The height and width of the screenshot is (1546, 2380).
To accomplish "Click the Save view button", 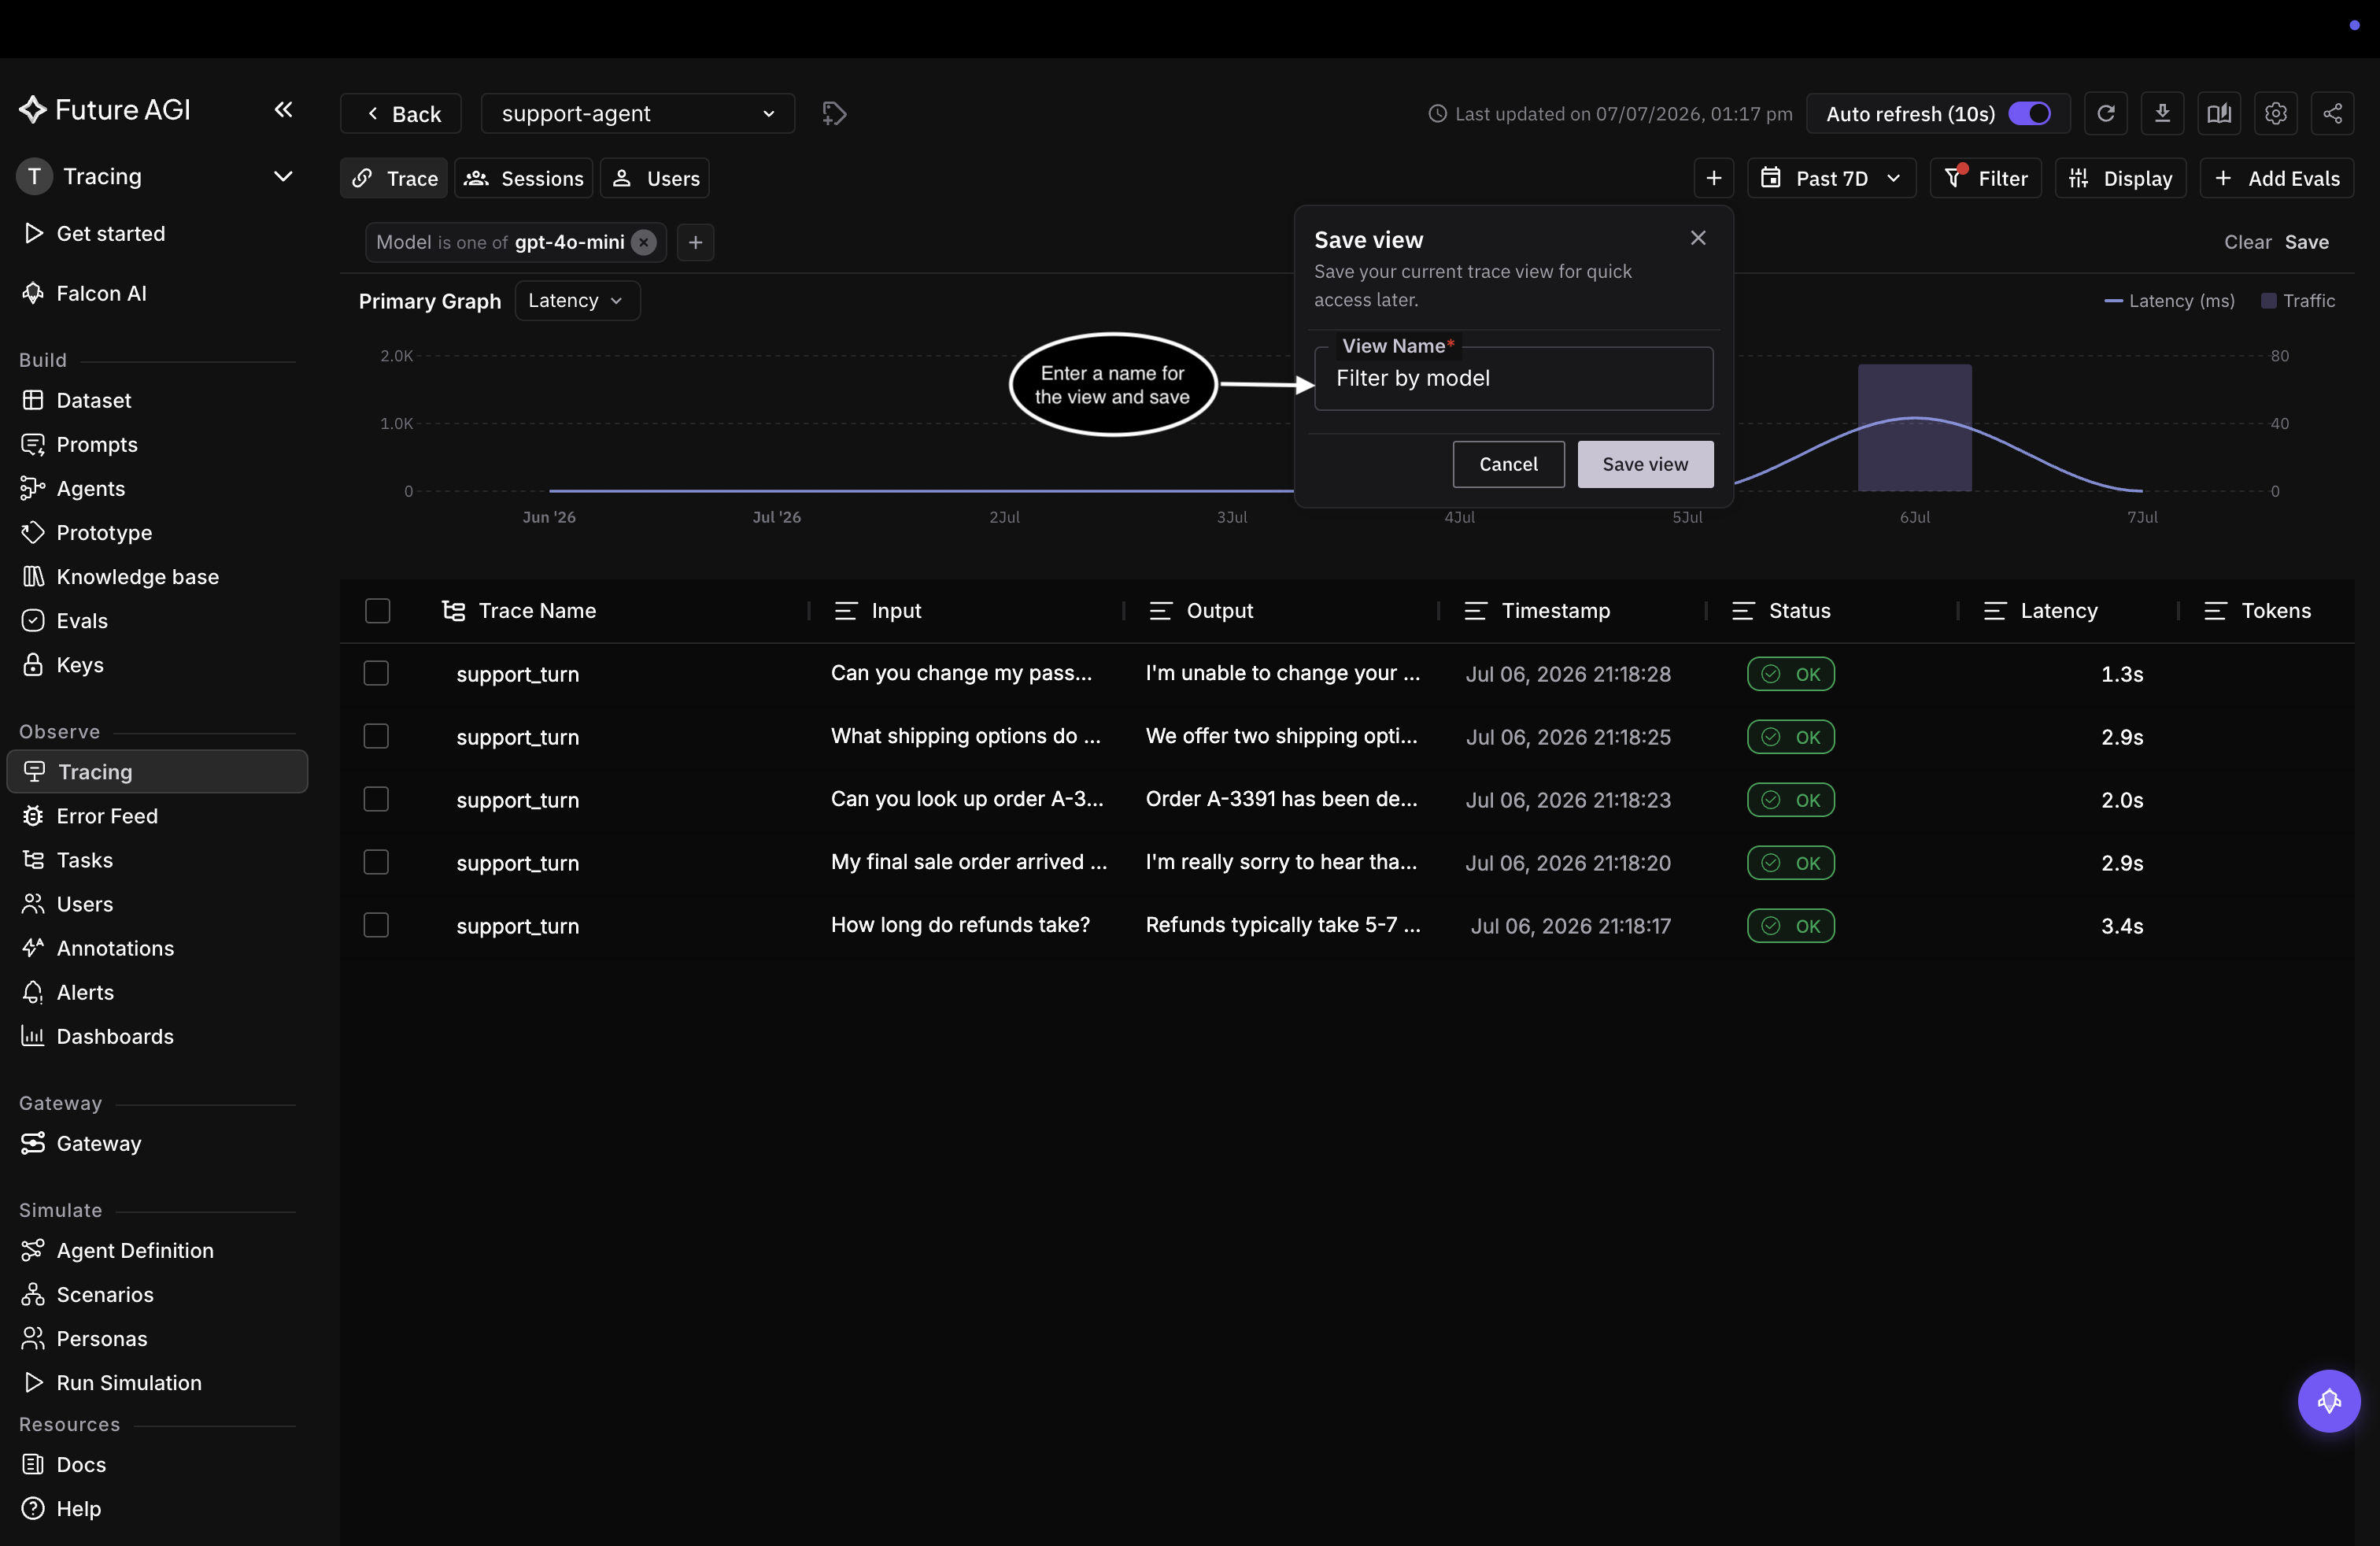I will [1645, 464].
